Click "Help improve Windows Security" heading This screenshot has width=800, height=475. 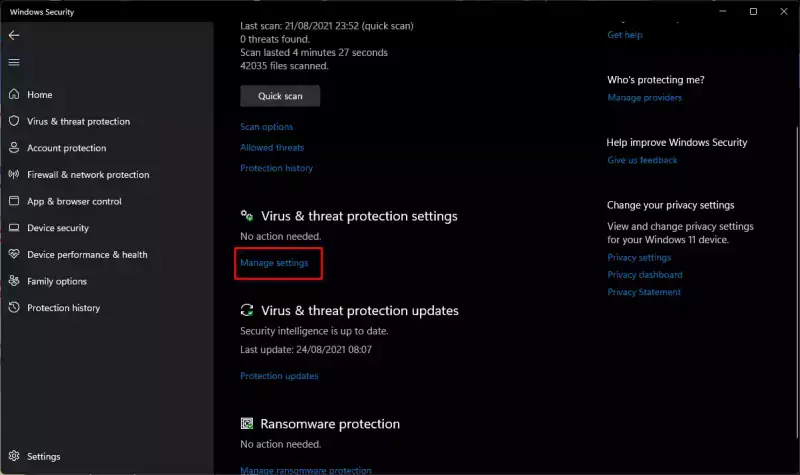(677, 142)
